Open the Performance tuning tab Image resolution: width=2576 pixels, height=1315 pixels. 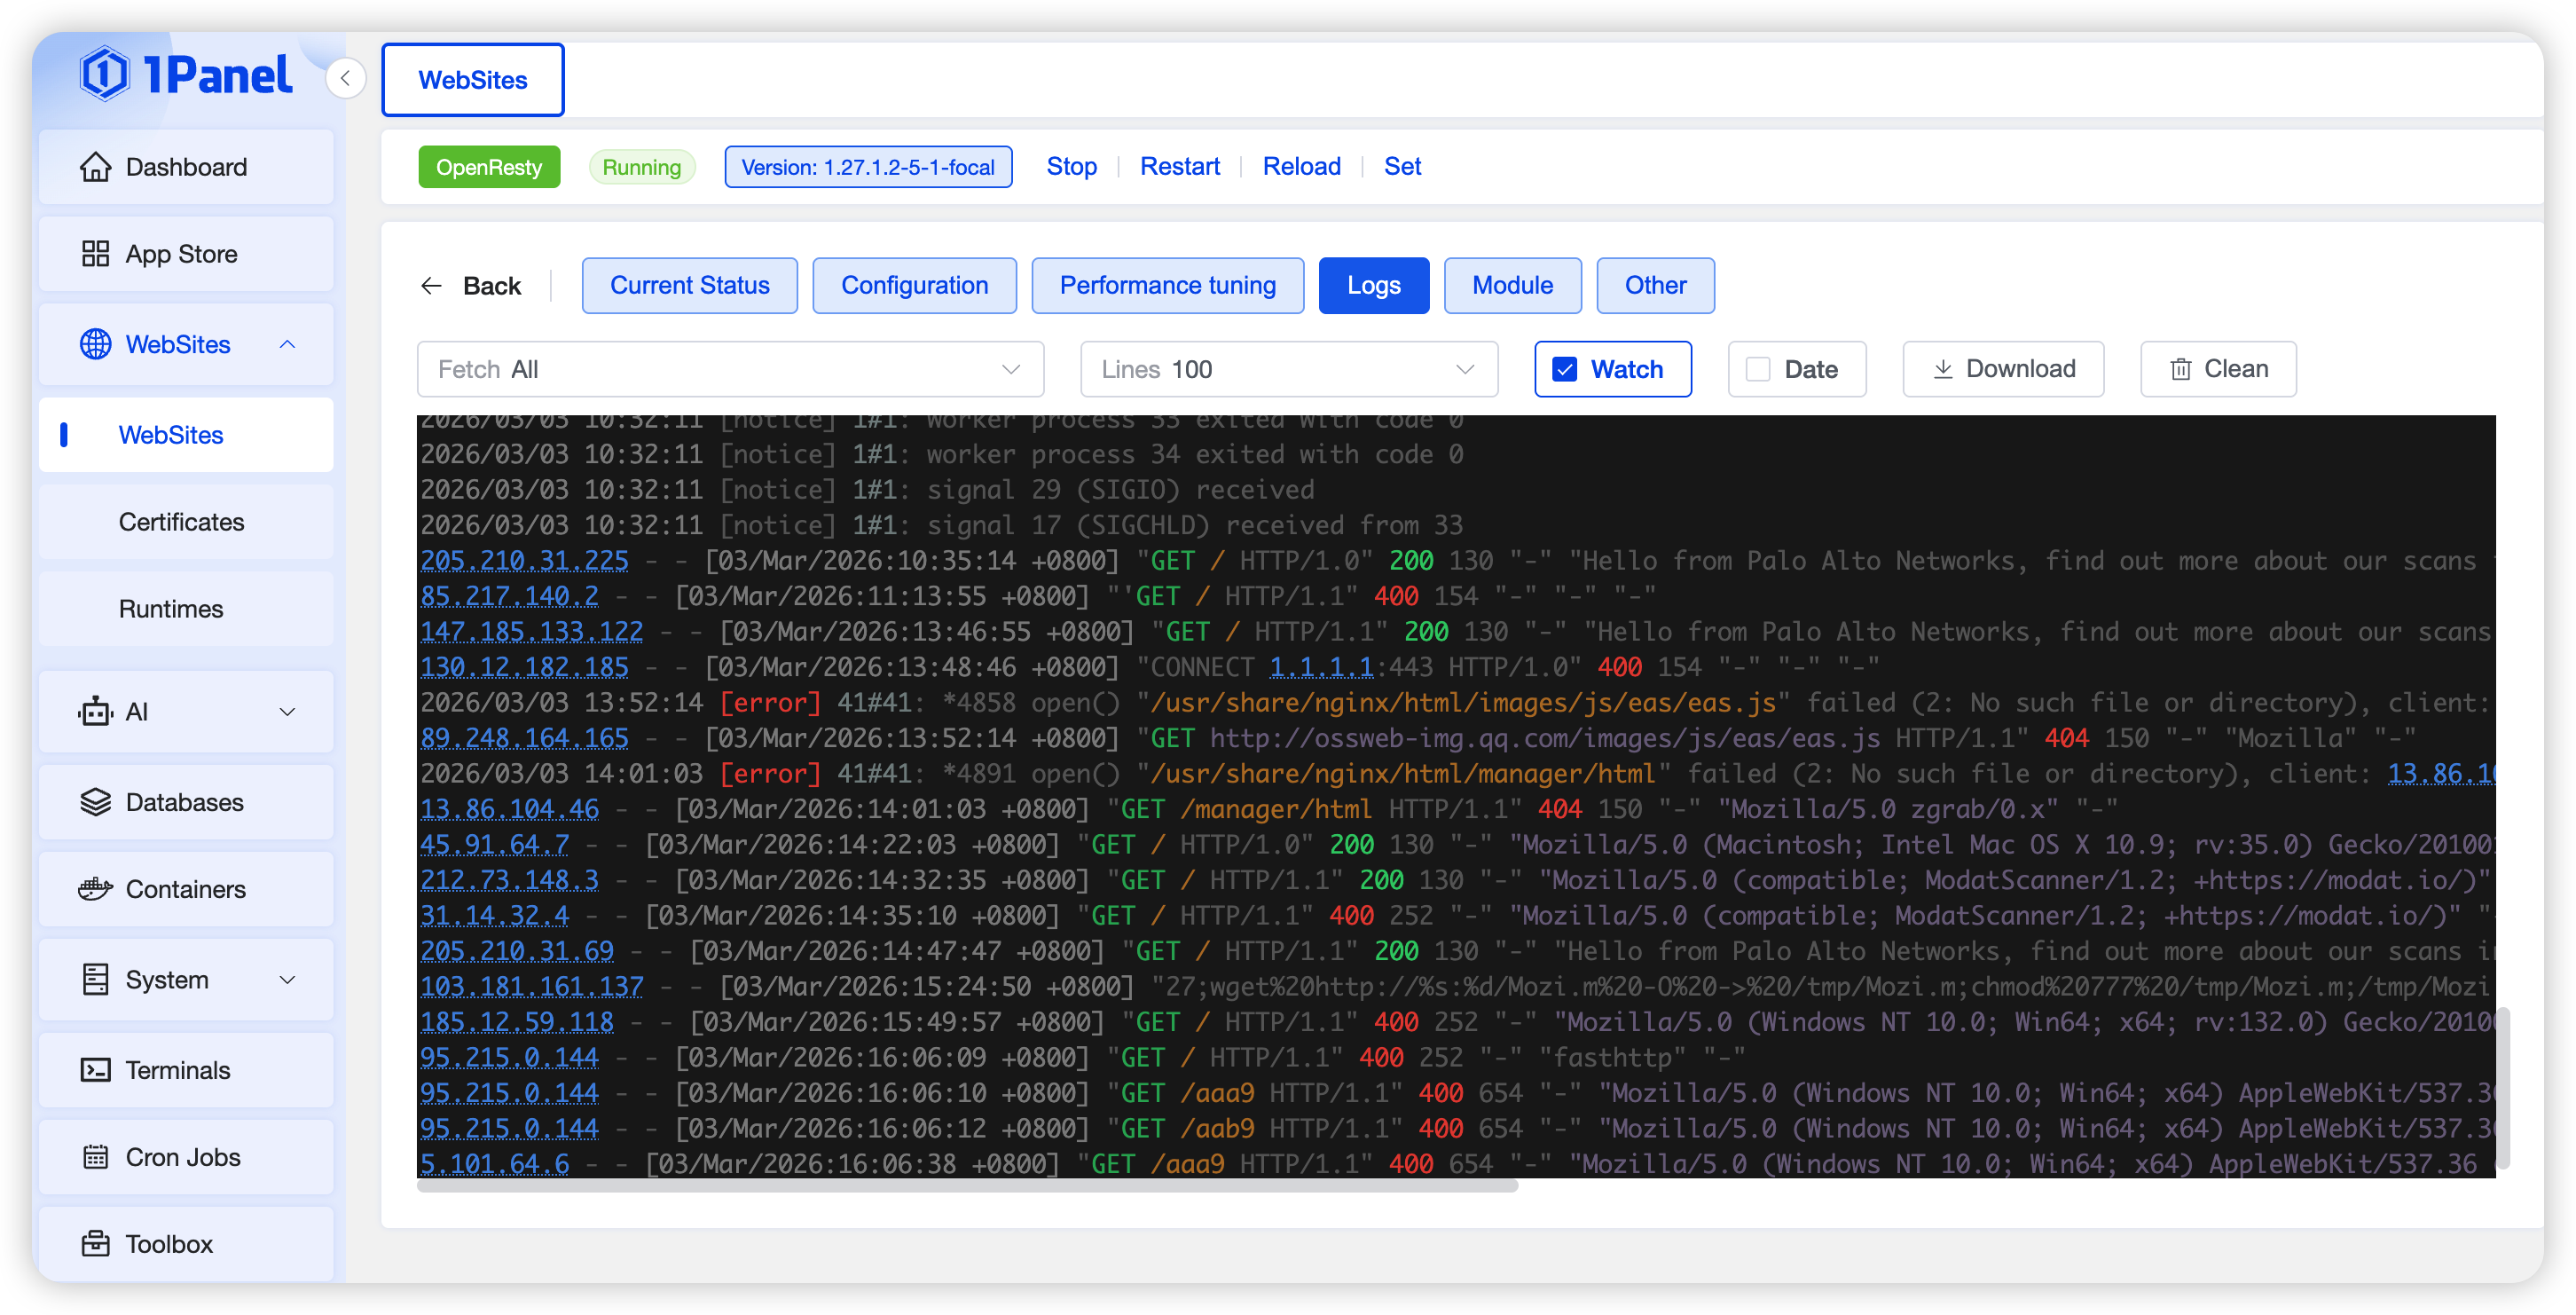1167,286
